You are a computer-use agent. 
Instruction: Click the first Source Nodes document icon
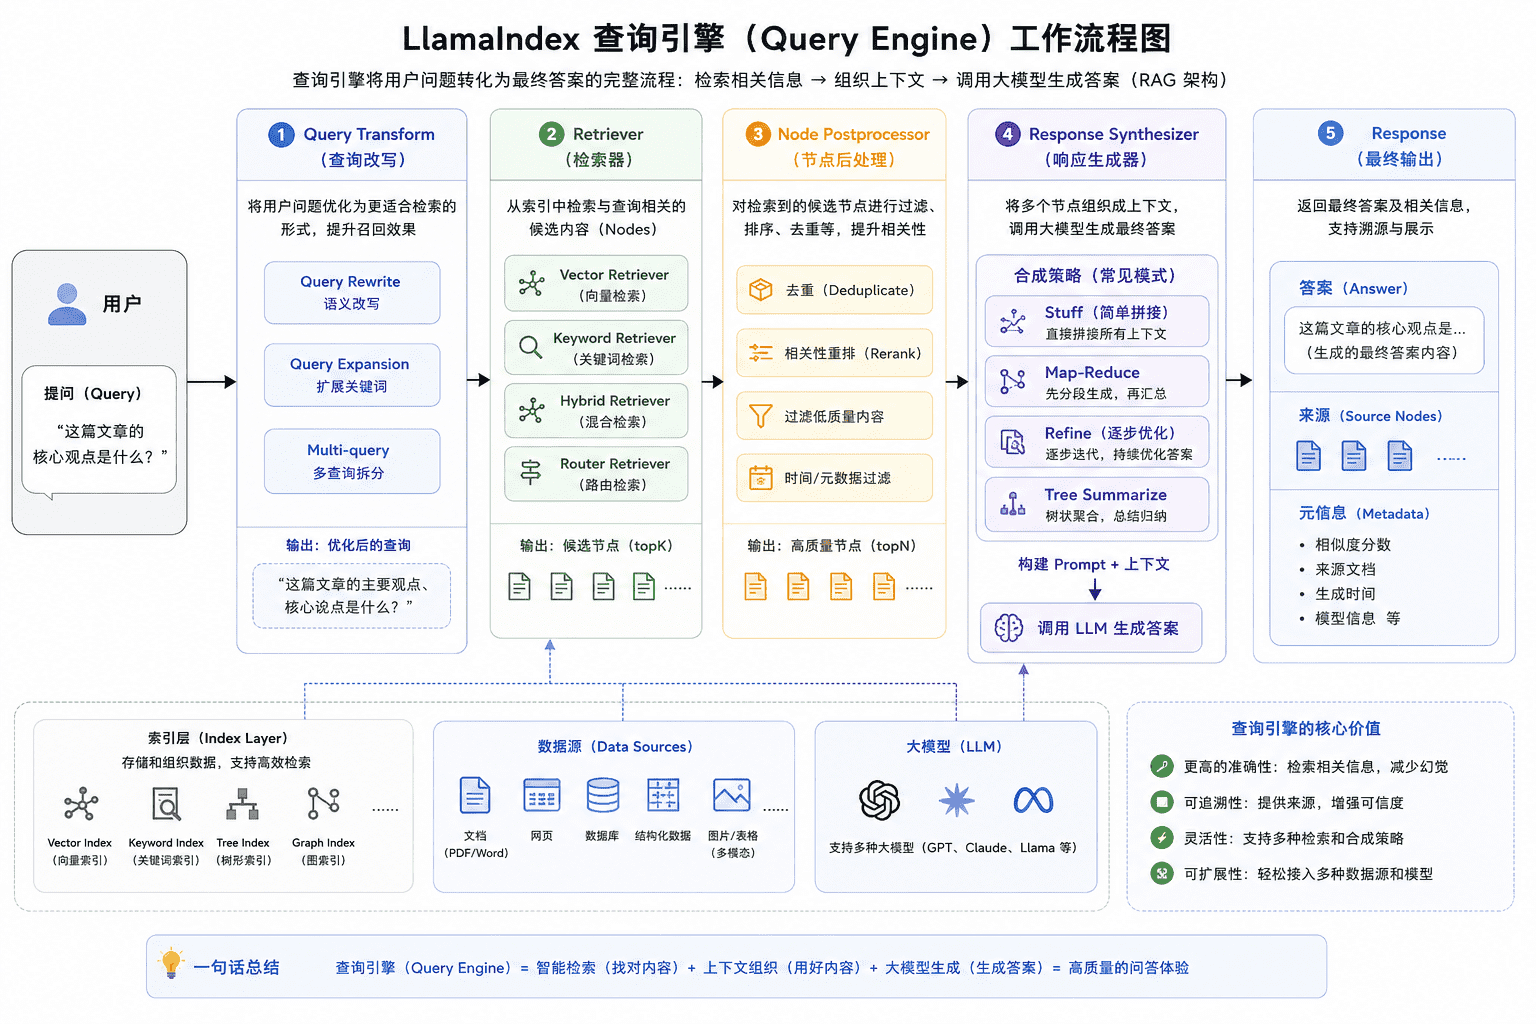1308,456
